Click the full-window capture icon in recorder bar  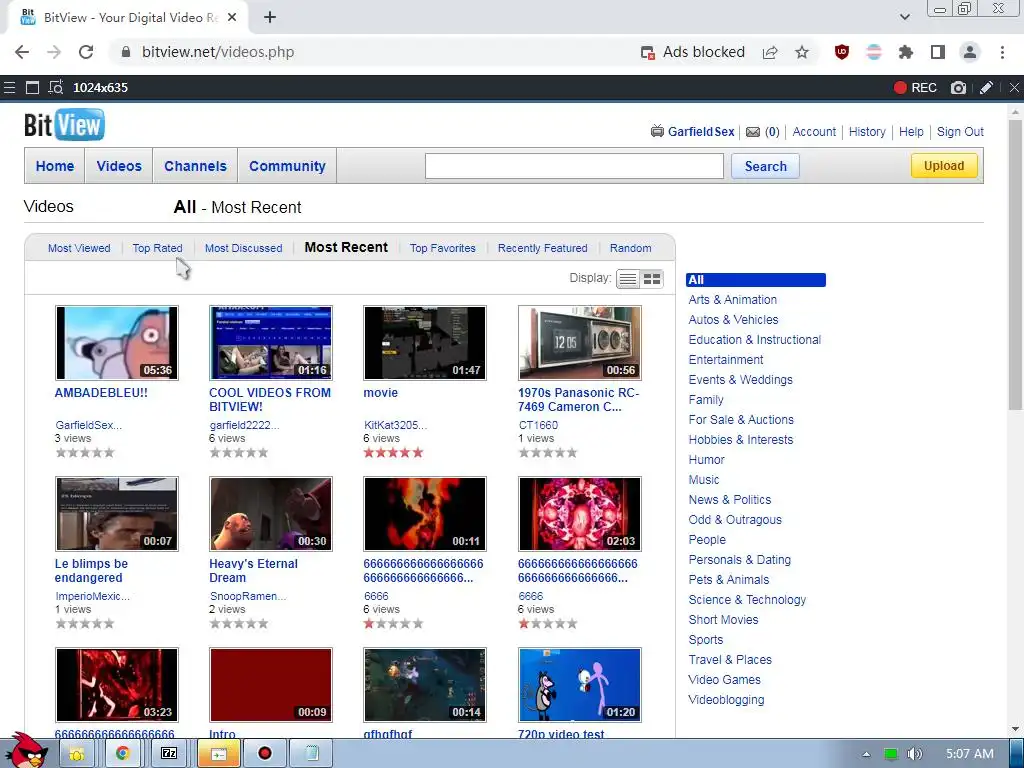pos(32,88)
